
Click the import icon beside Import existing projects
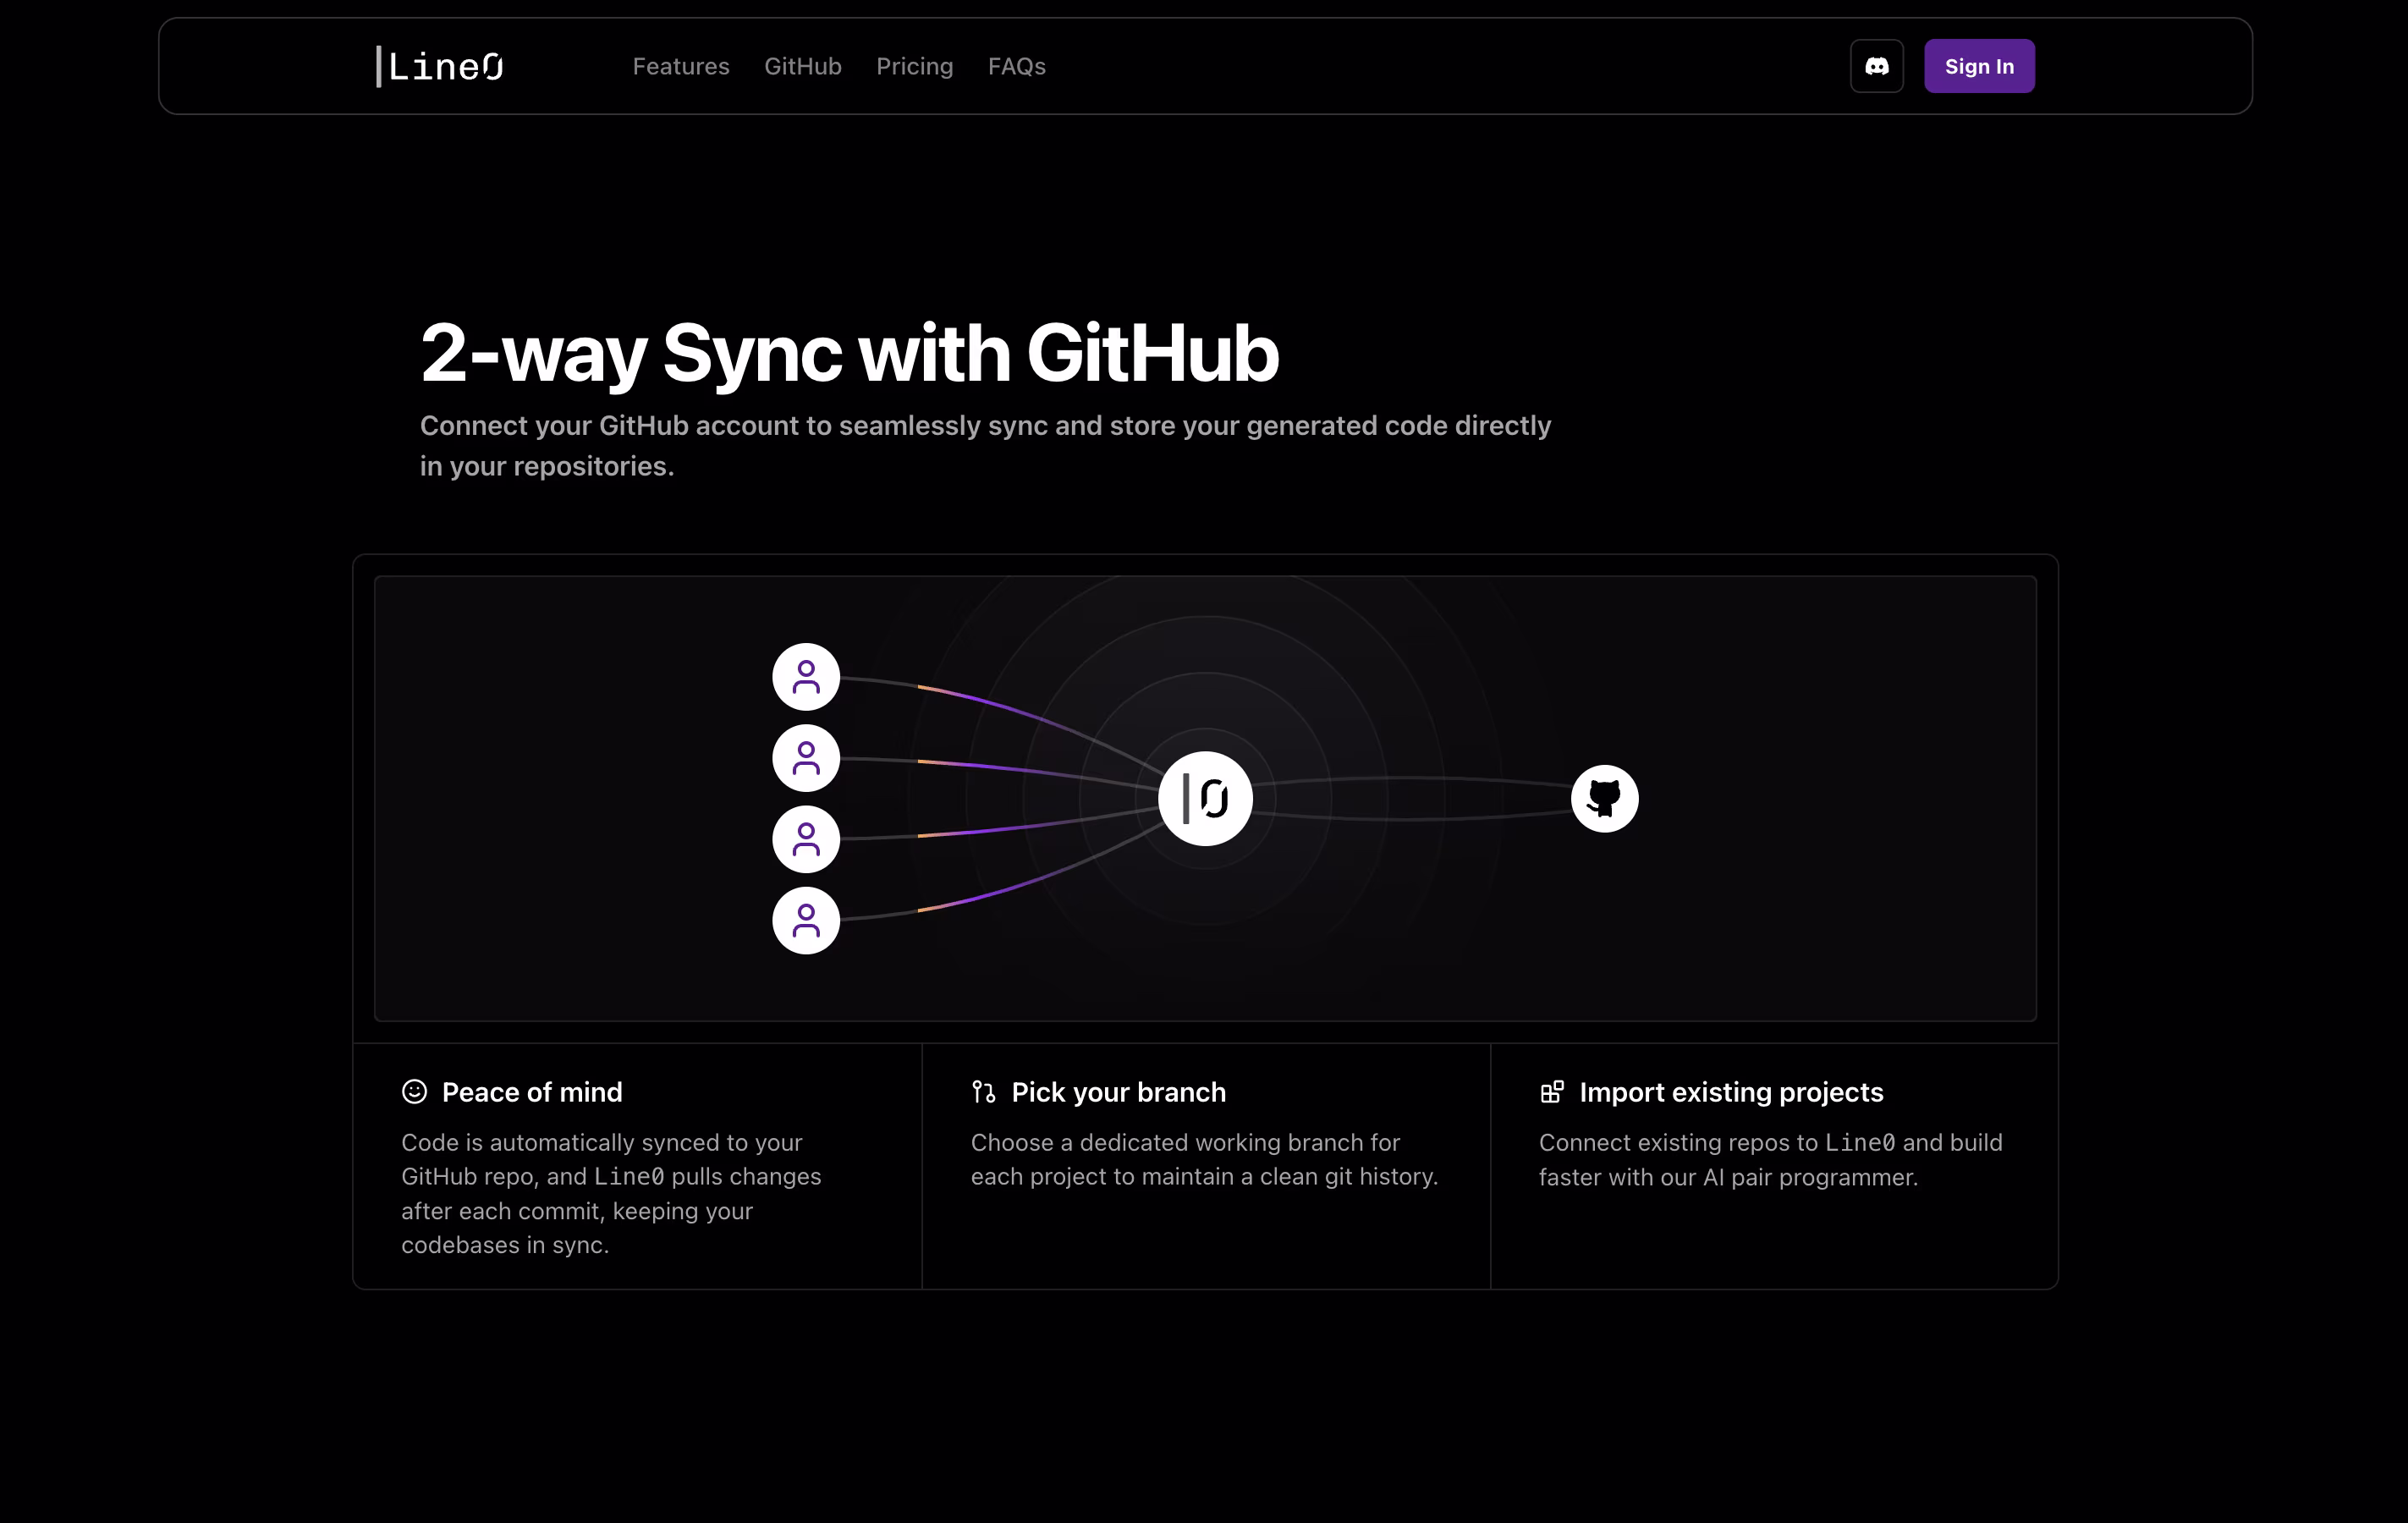[x=1551, y=1091]
